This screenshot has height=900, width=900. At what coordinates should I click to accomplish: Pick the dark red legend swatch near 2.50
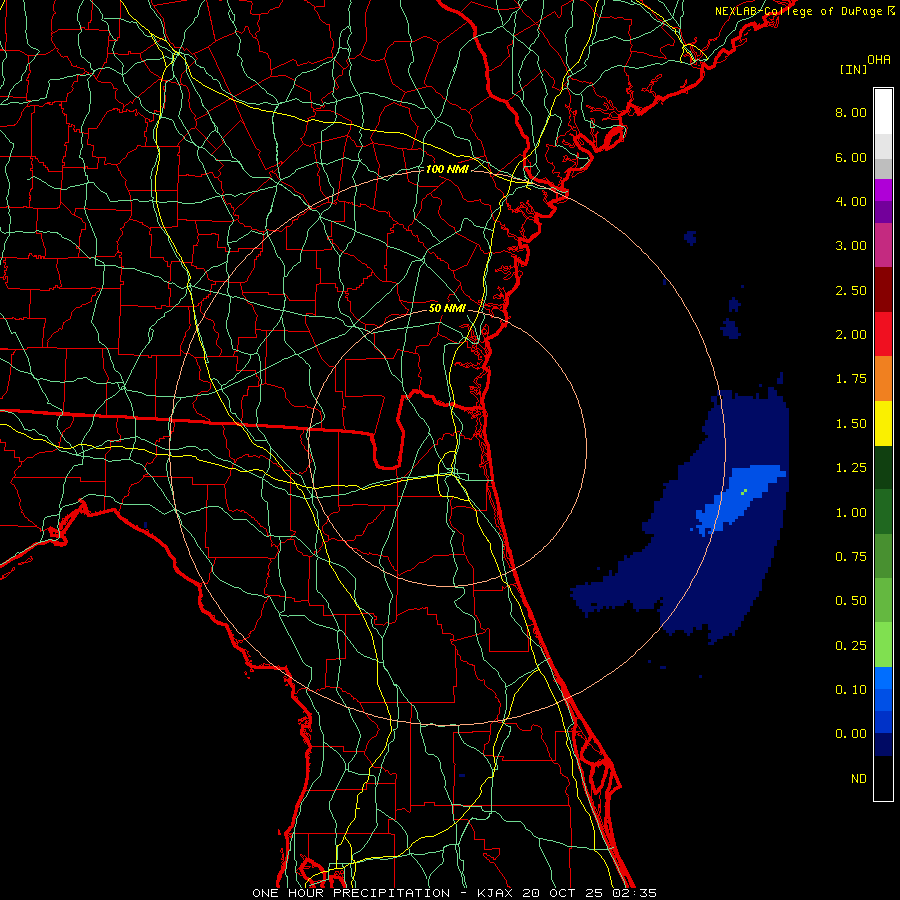click(883, 290)
